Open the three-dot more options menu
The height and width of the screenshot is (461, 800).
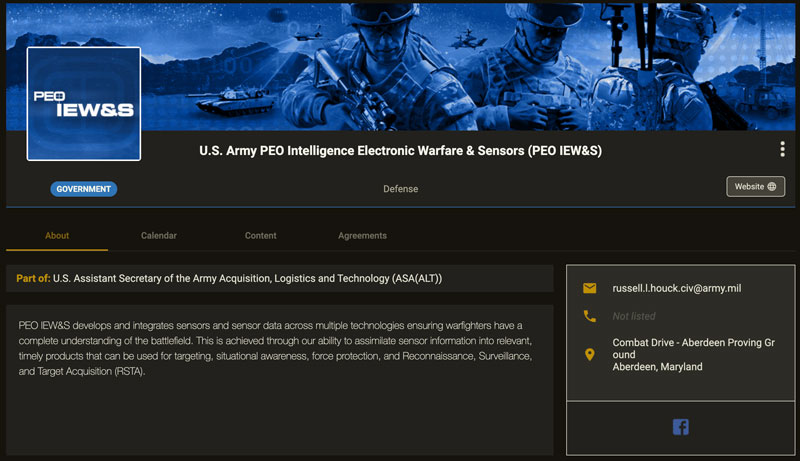point(782,149)
